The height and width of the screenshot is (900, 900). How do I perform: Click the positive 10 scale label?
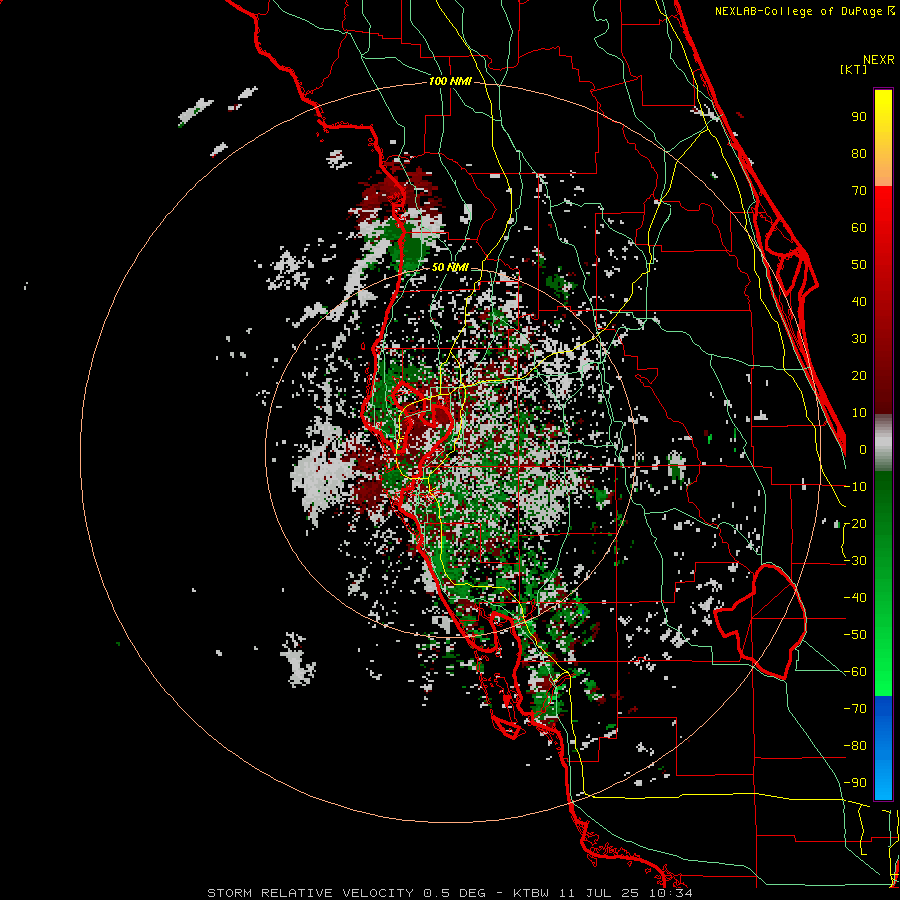tap(859, 413)
